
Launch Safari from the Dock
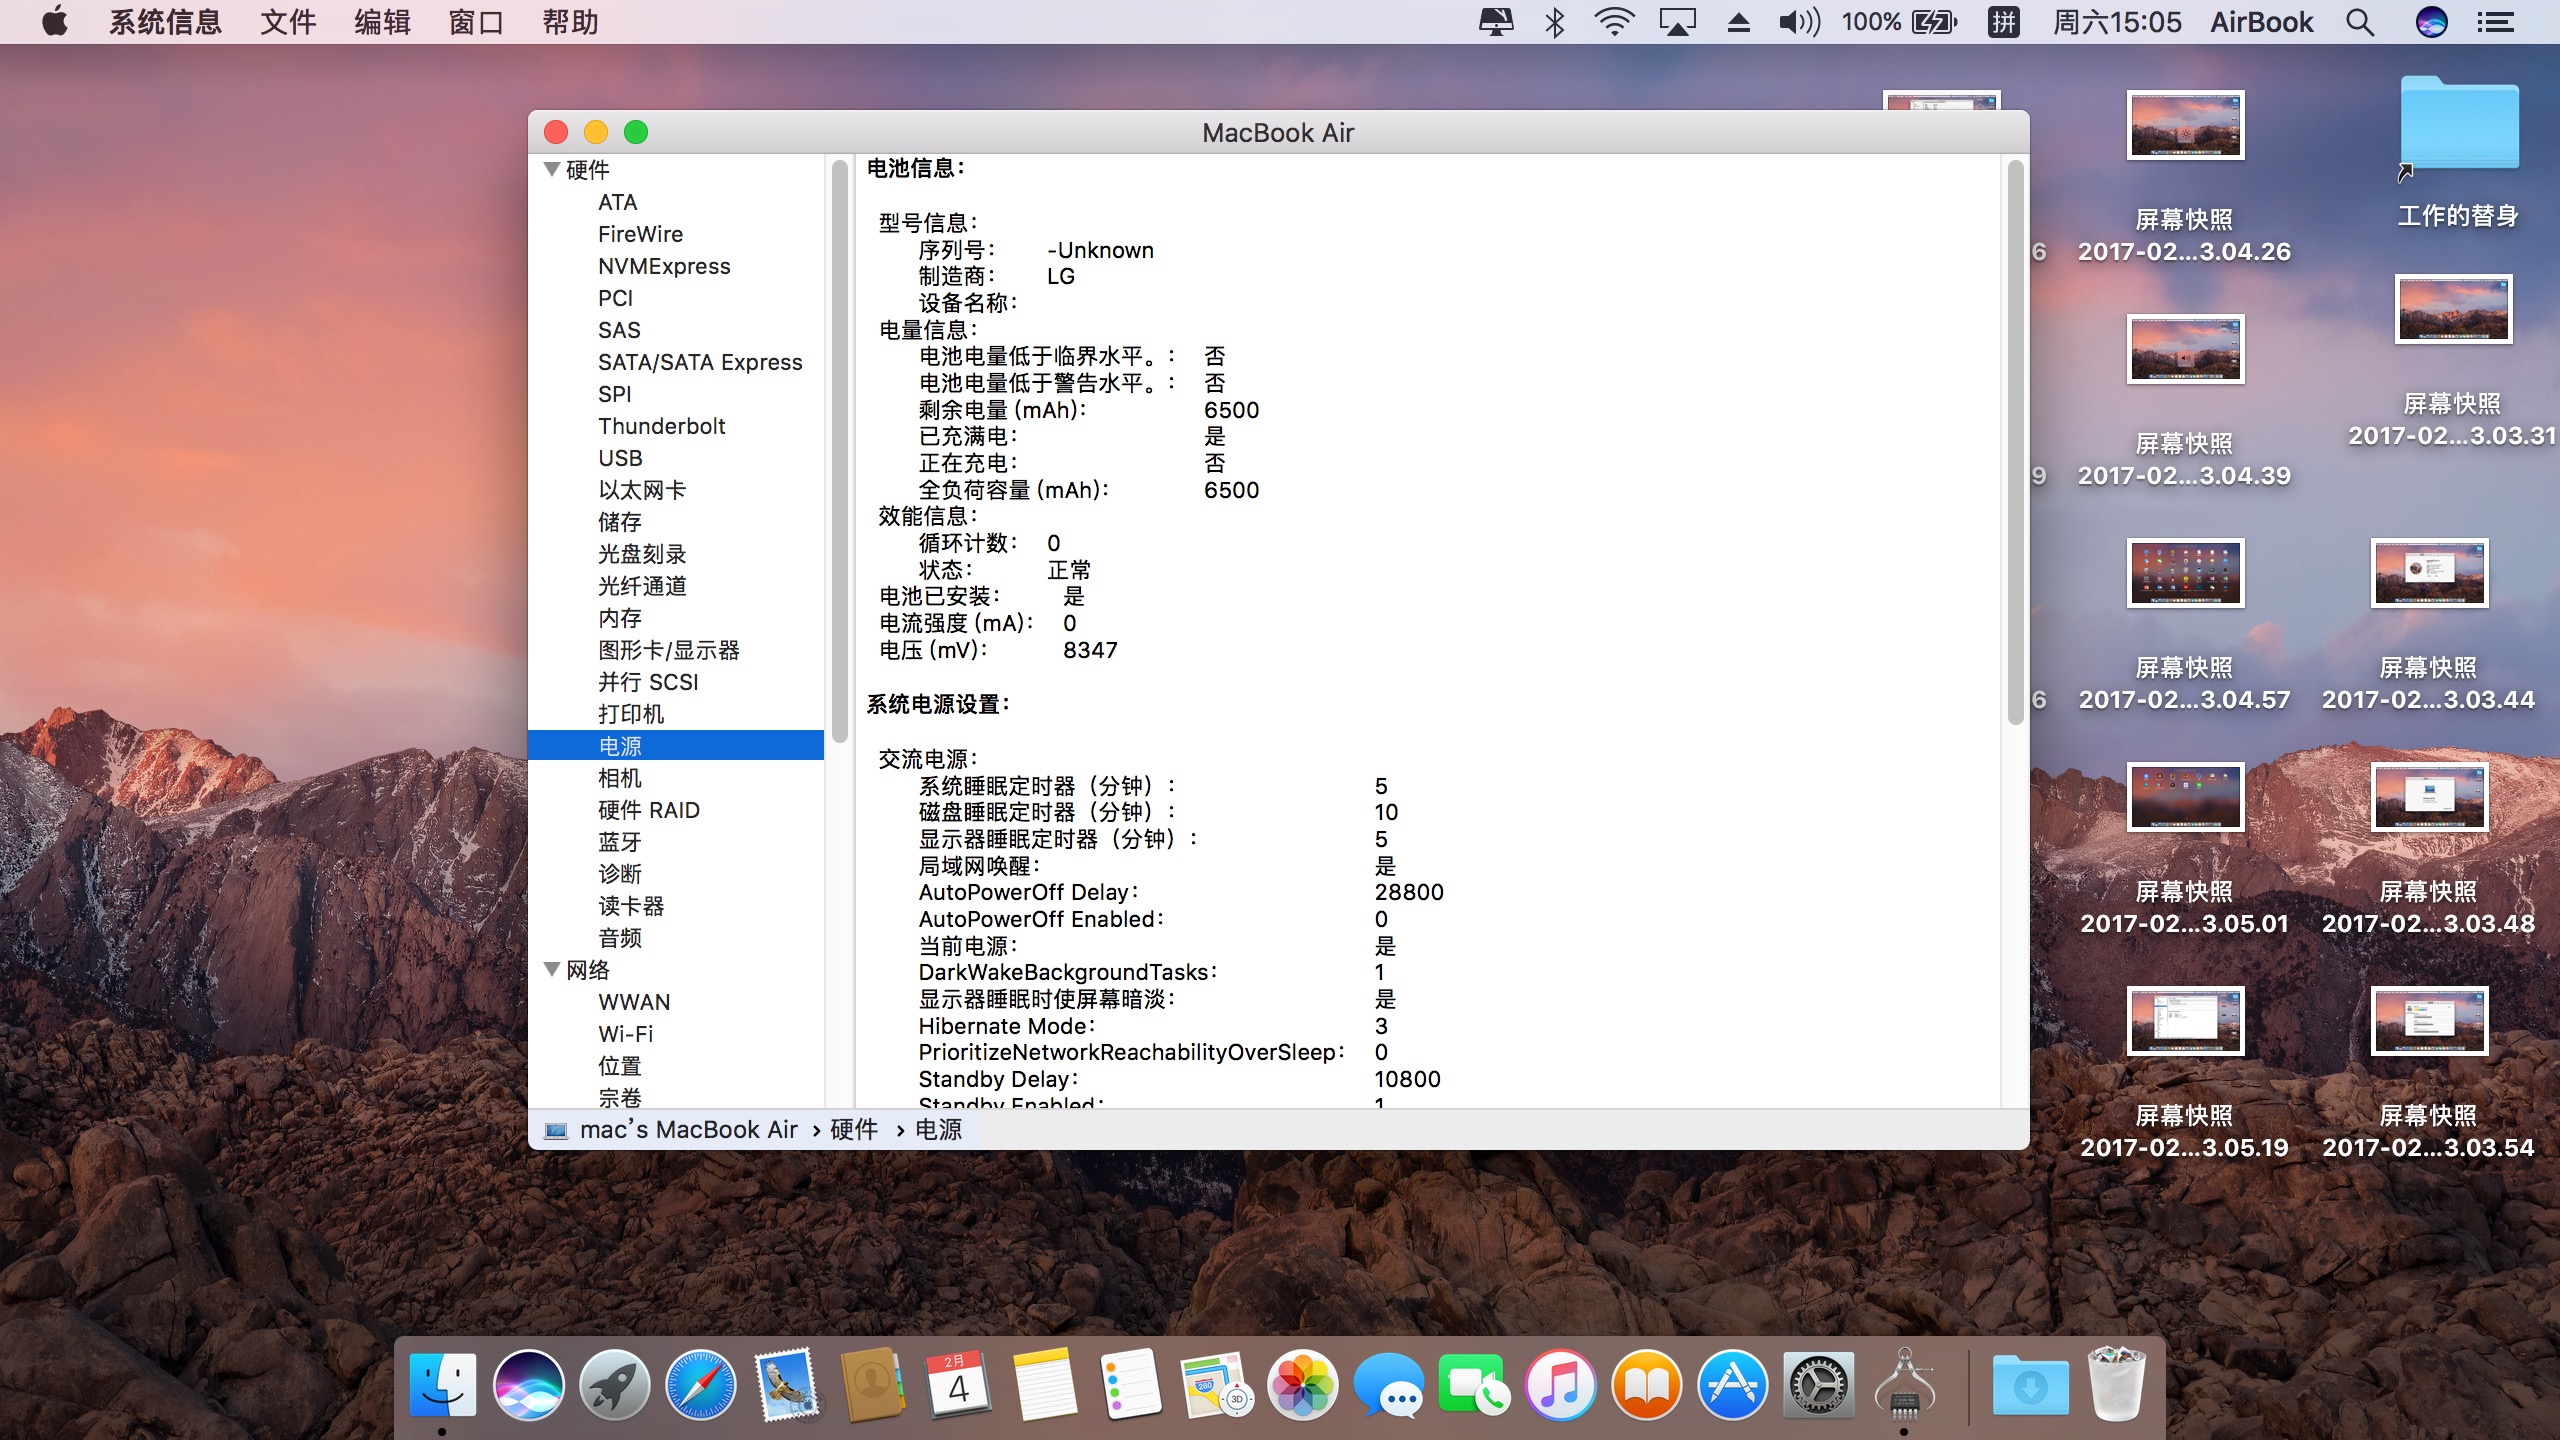[700, 1386]
